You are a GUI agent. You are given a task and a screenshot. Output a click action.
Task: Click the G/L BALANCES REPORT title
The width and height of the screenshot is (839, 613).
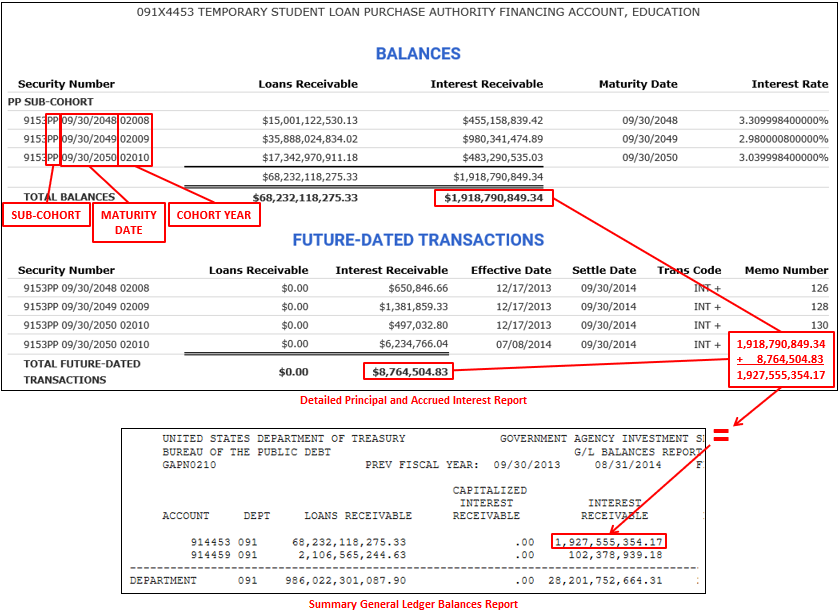(638, 452)
